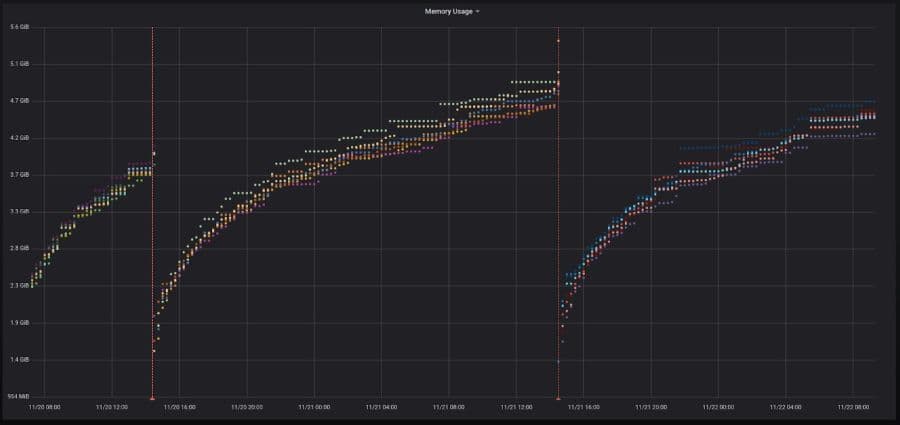
Task: Expand the dropdown caret beside Memory Usage
Action: (478, 12)
